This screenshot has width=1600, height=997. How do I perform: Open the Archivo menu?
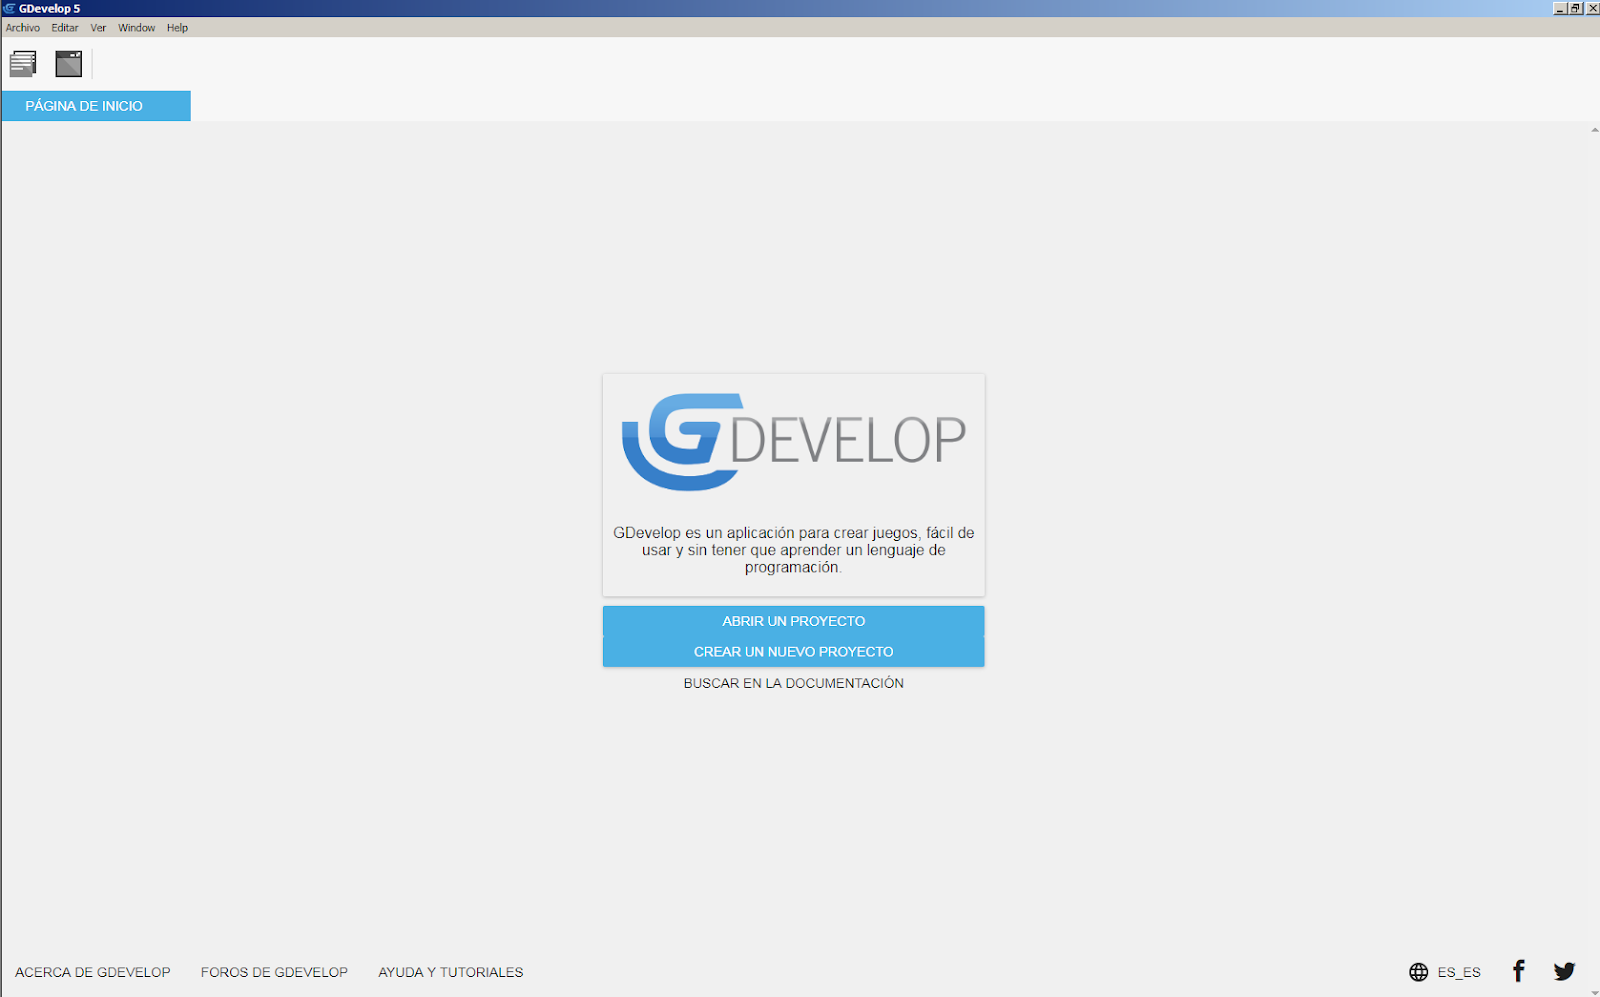point(22,27)
